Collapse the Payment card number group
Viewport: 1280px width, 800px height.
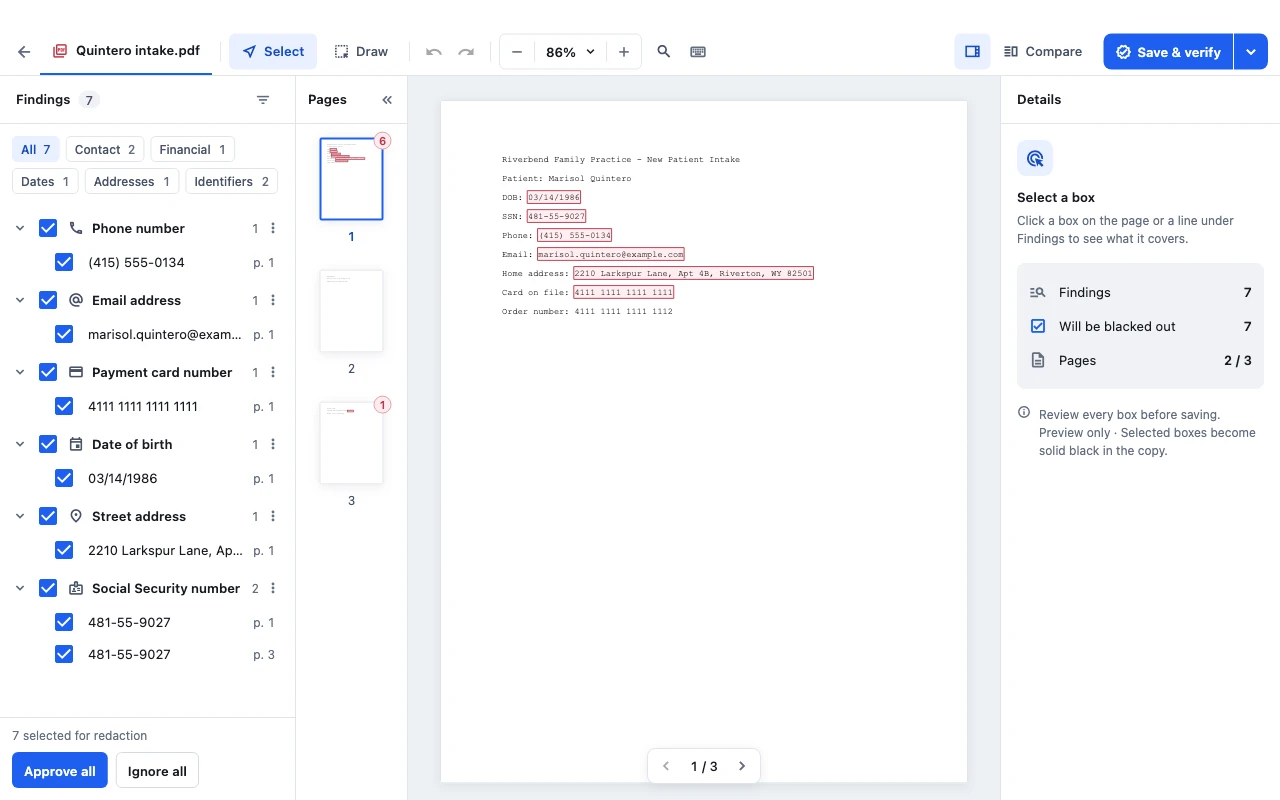(x=20, y=372)
